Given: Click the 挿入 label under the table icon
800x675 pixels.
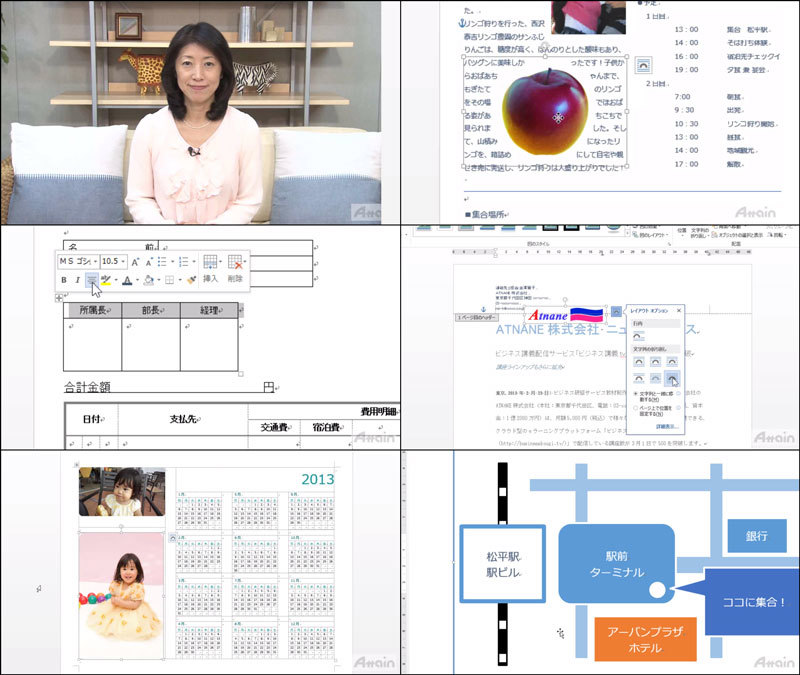Looking at the screenshot, I should 210,279.
